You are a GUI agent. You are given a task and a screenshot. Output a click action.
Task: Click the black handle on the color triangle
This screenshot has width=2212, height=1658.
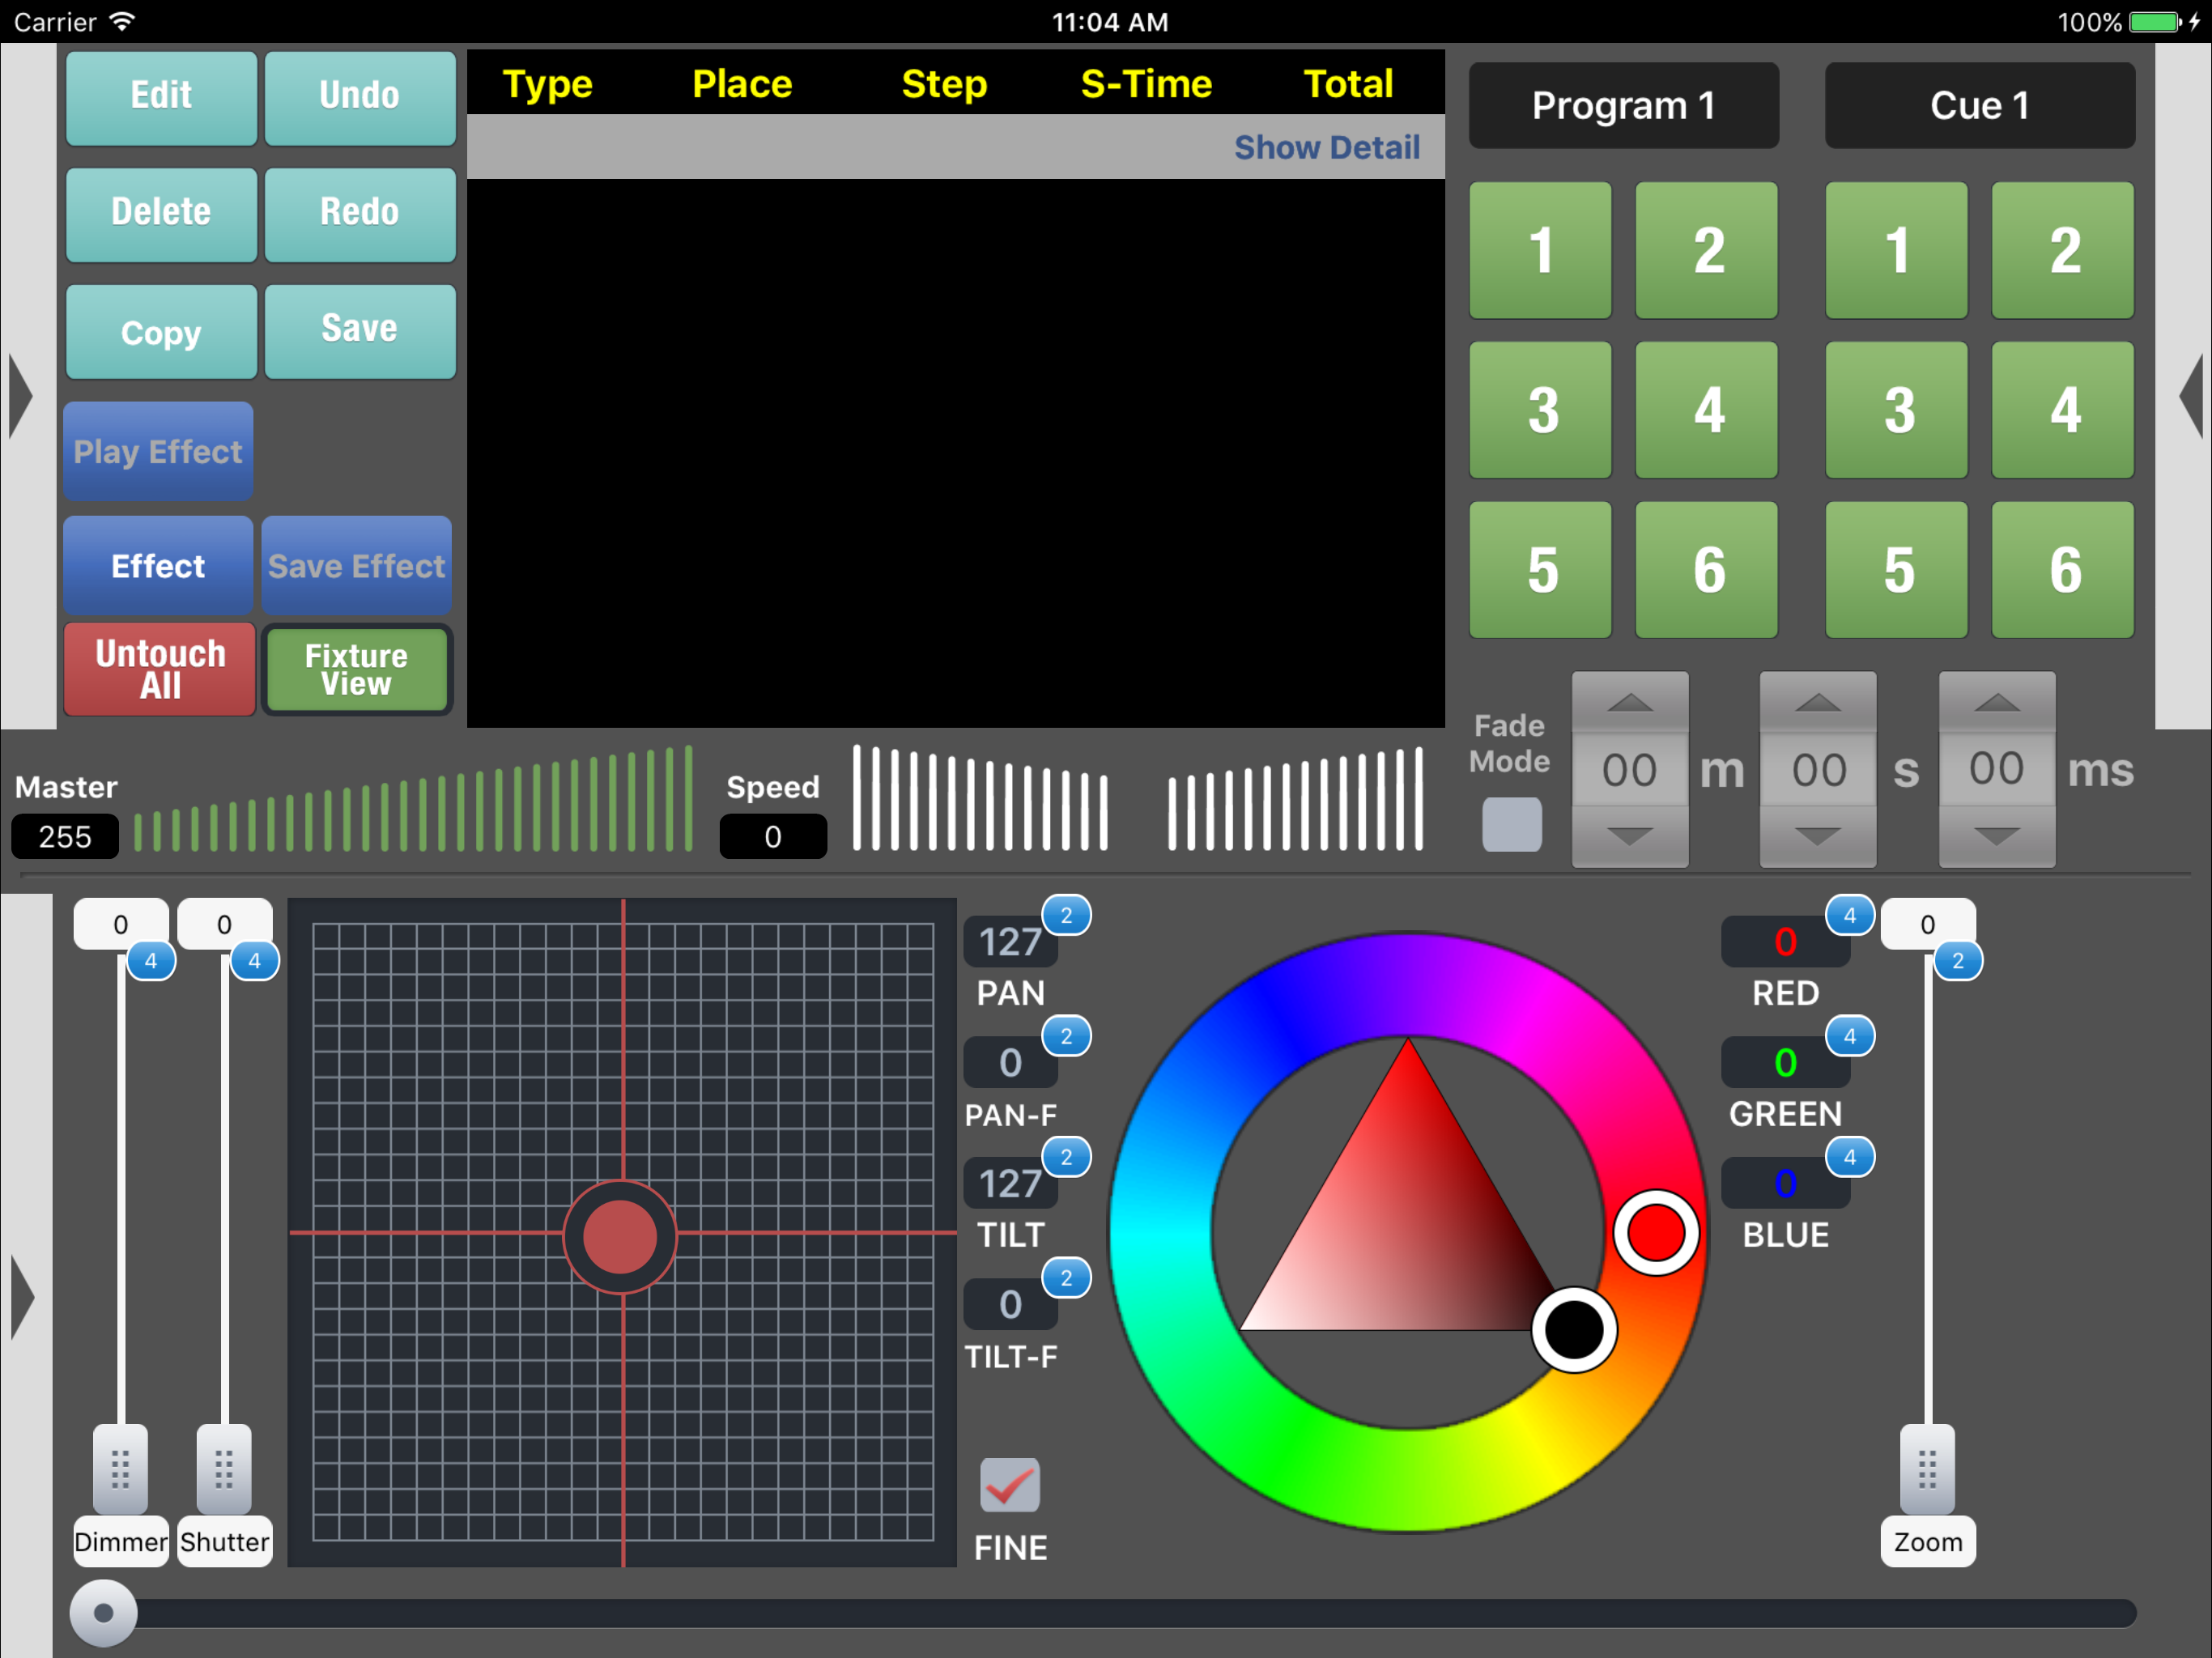(1574, 1329)
